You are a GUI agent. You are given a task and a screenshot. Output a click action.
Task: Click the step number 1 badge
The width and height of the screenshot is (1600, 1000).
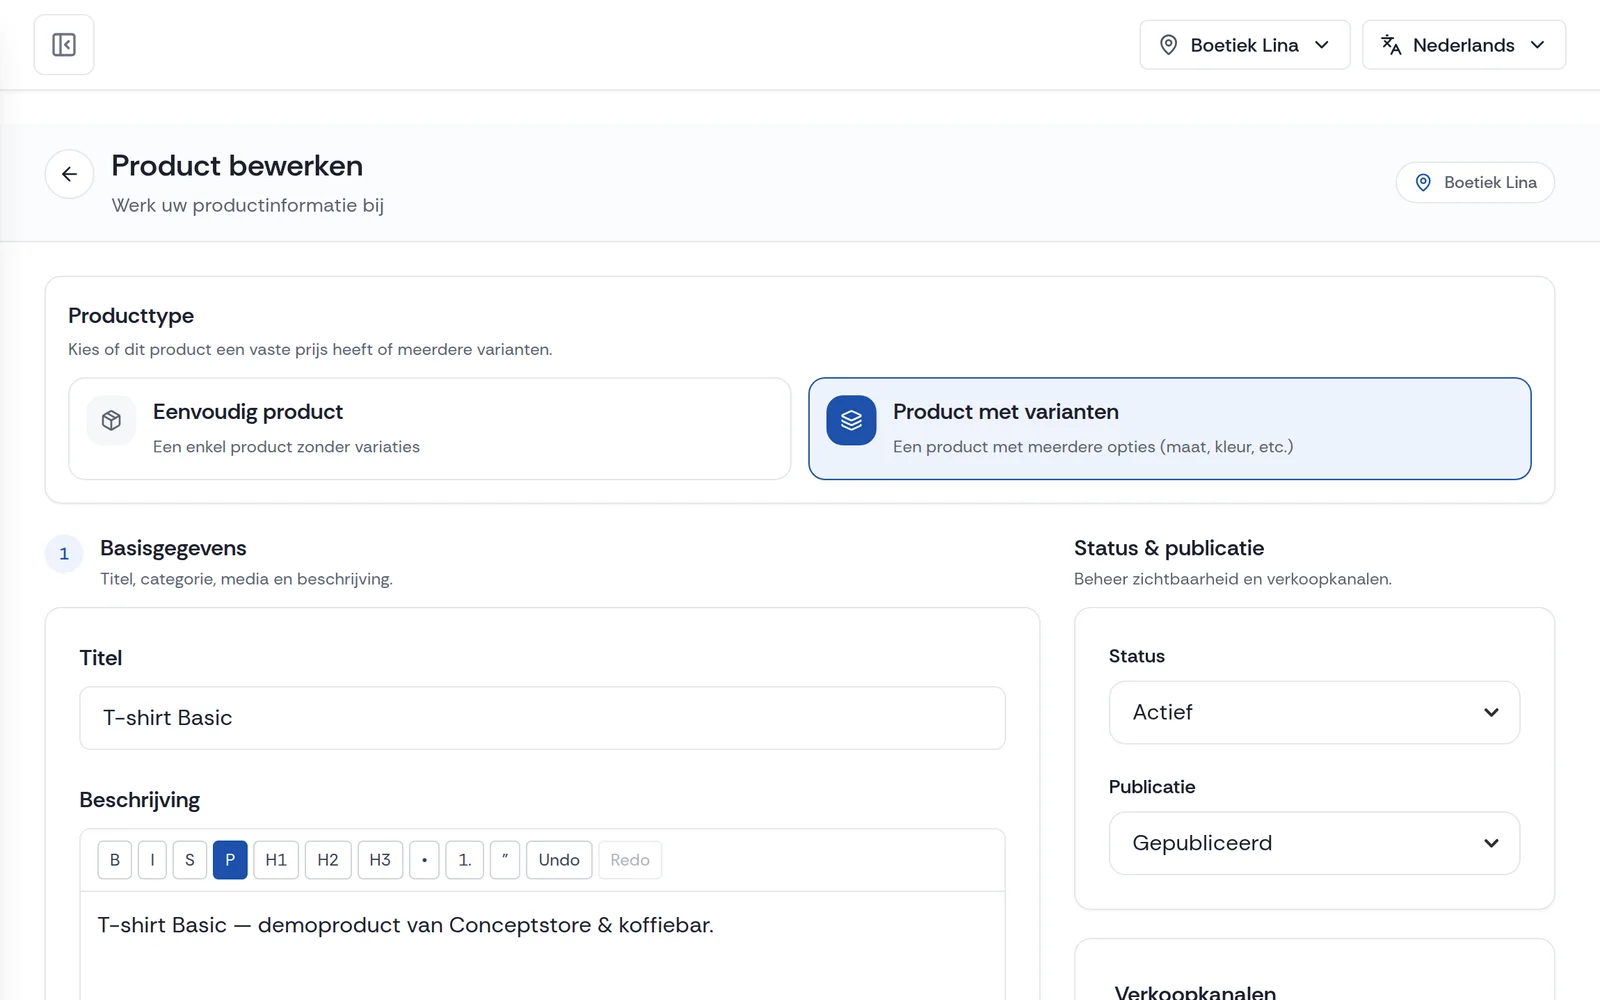click(x=64, y=554)
